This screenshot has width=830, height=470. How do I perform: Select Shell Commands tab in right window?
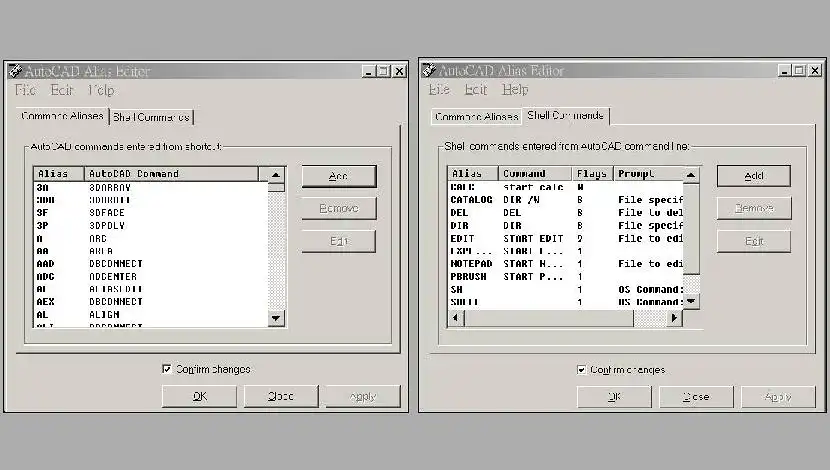tap(565, 115)
